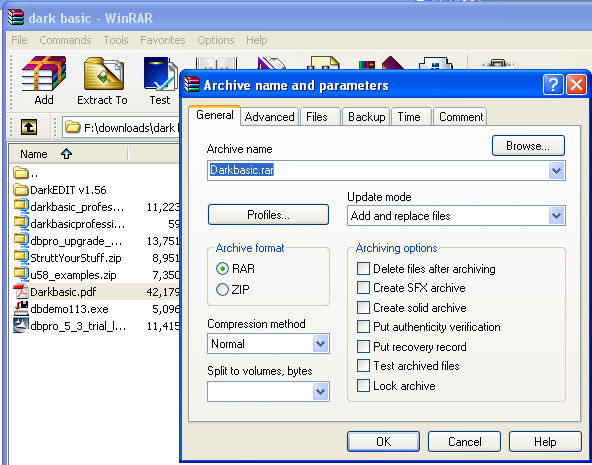Image resolution: width=592 pixels, height=465 pixels.
Task: Select ZIP archive format
Action: pyautogui.click(x=222, y=289)
